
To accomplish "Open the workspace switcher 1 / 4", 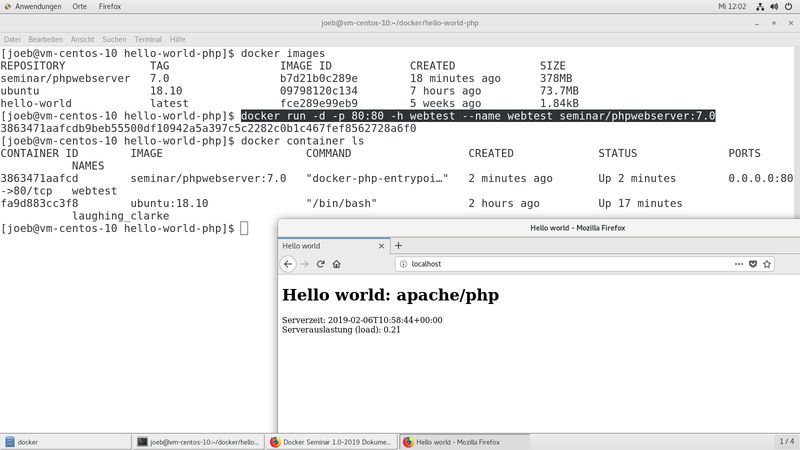I will tap(786, 441).
